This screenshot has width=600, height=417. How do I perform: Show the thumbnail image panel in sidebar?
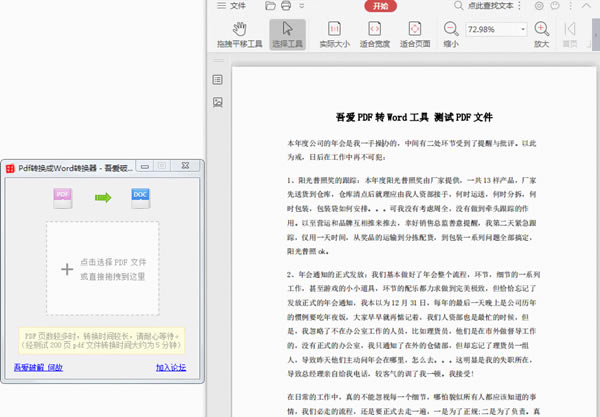tap(217, 102)
